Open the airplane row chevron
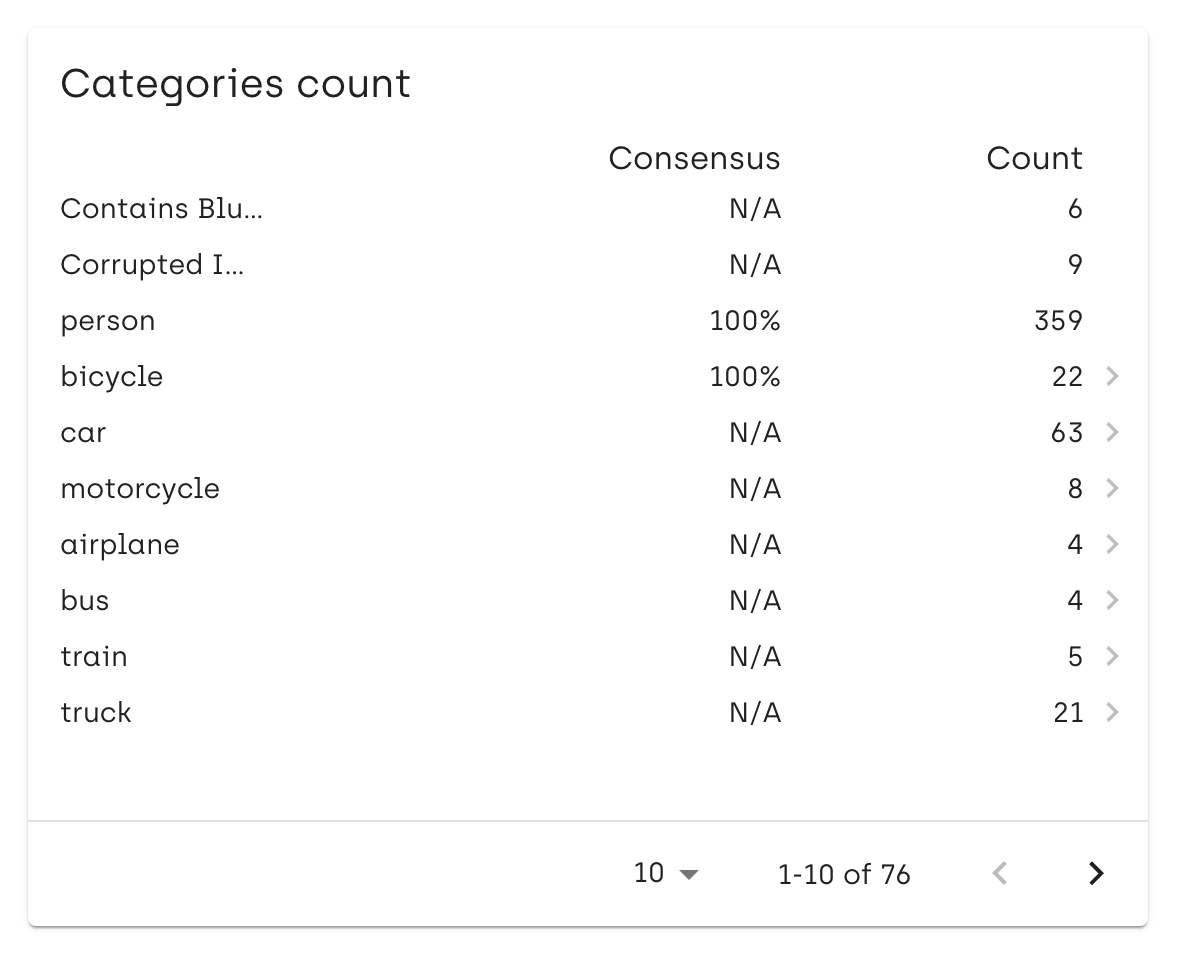The height and width of the screenshot is (954, 1184). pos(1112,544)
